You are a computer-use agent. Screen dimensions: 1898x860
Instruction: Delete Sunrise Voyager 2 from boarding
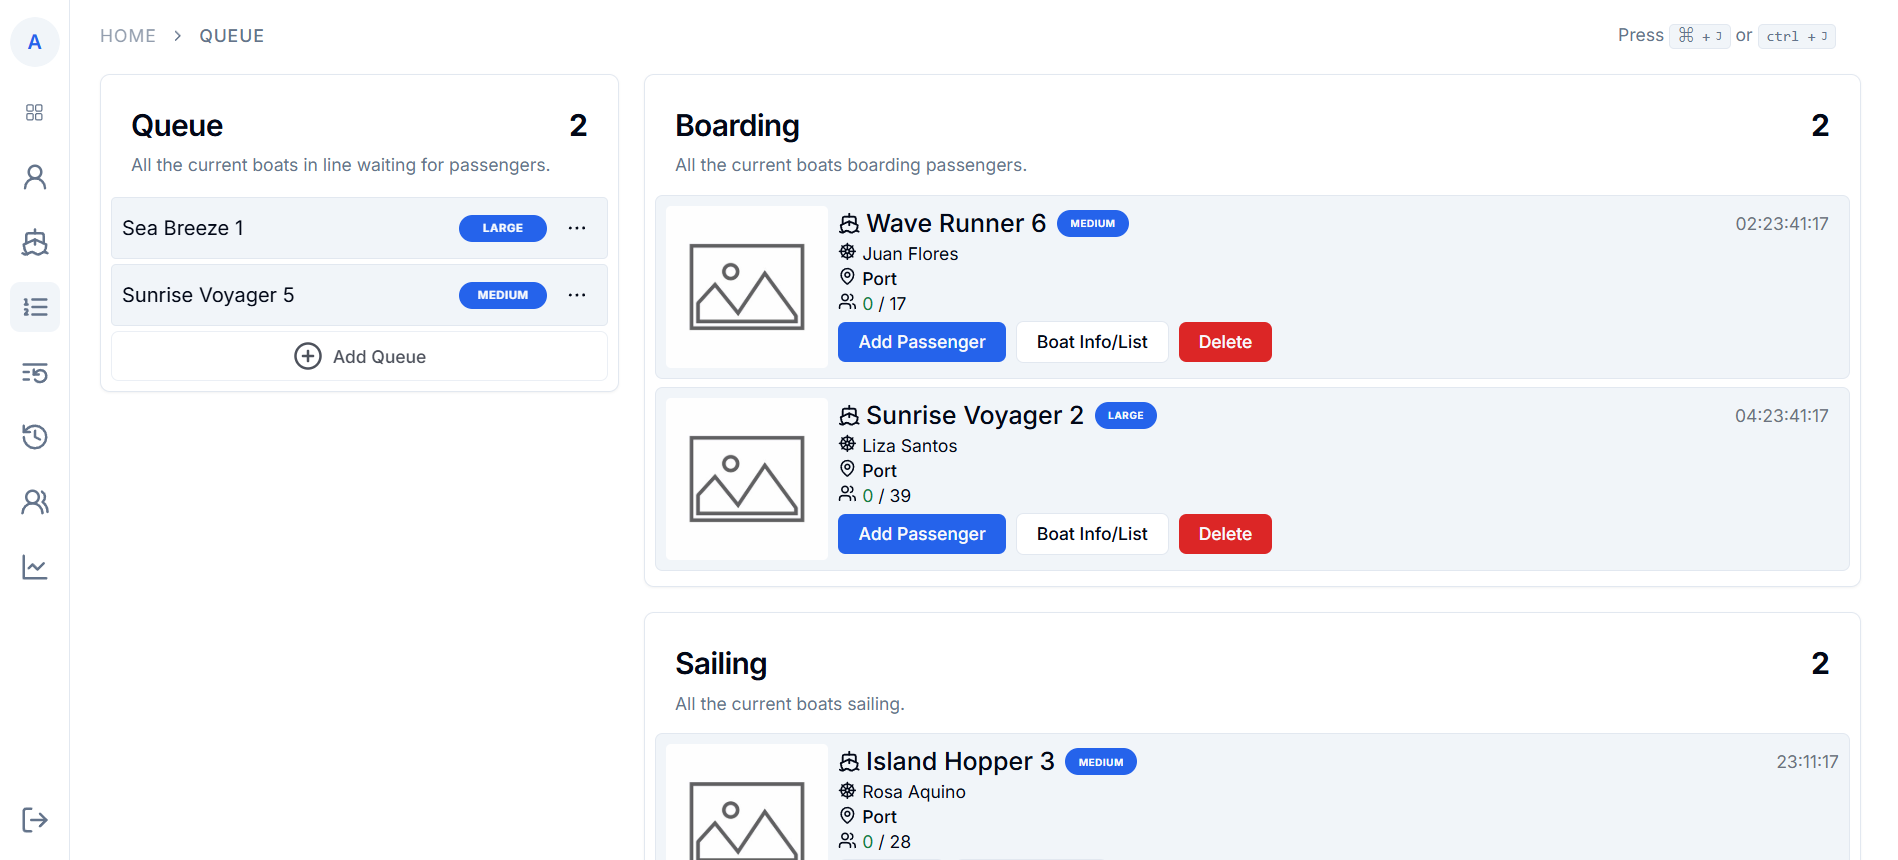pyautogui.click(x=1225, y=534)
